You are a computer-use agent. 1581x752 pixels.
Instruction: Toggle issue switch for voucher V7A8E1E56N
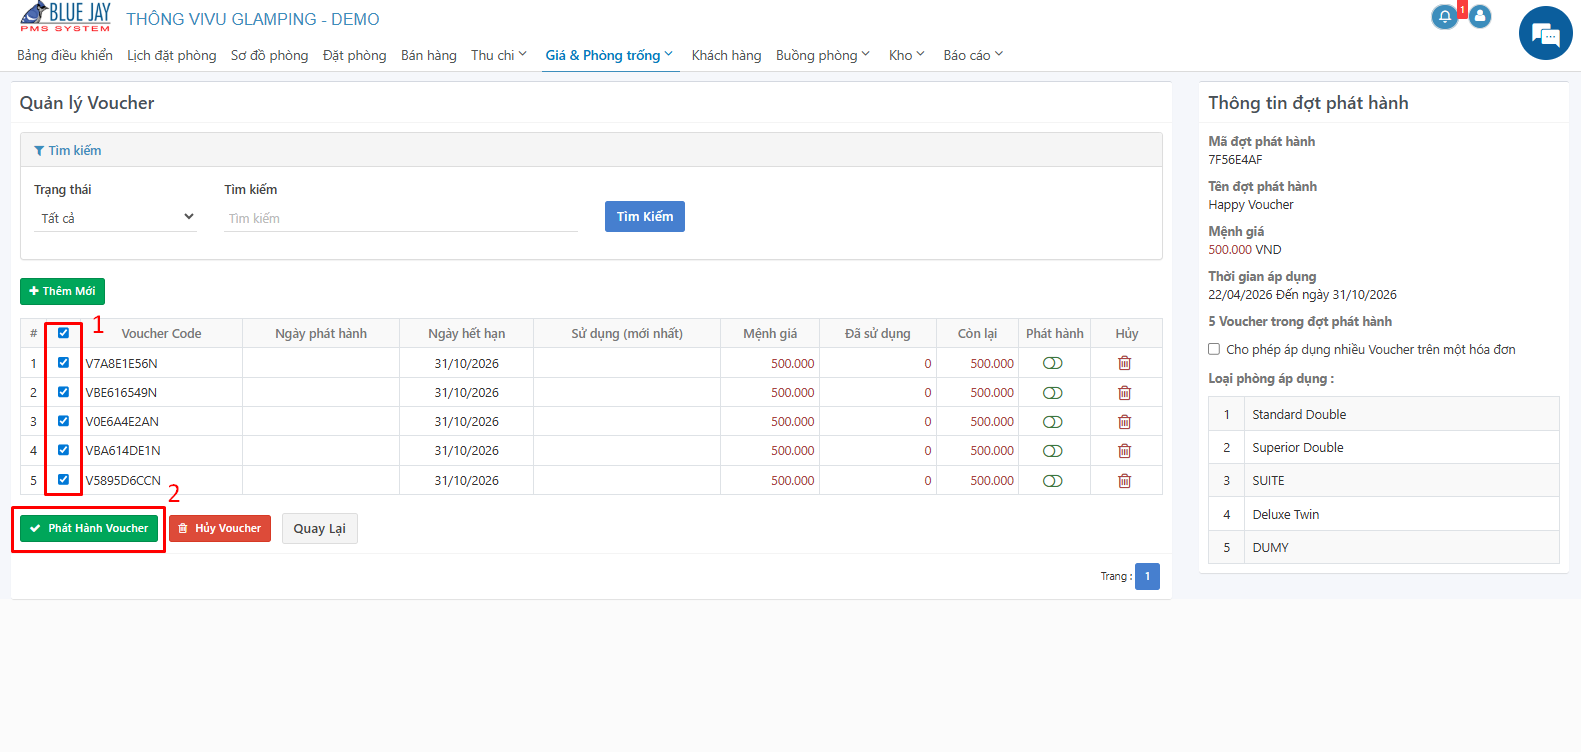[1053, 363]
